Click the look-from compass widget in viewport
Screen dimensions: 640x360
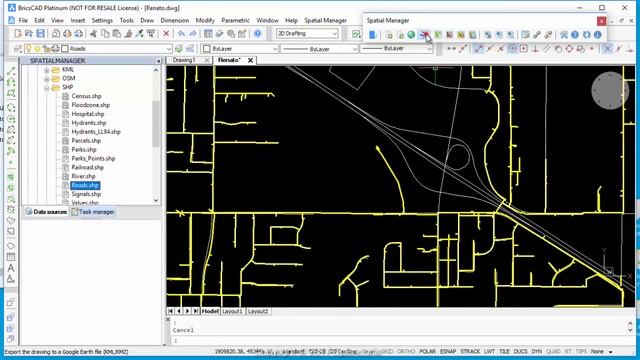coord(609,91)
